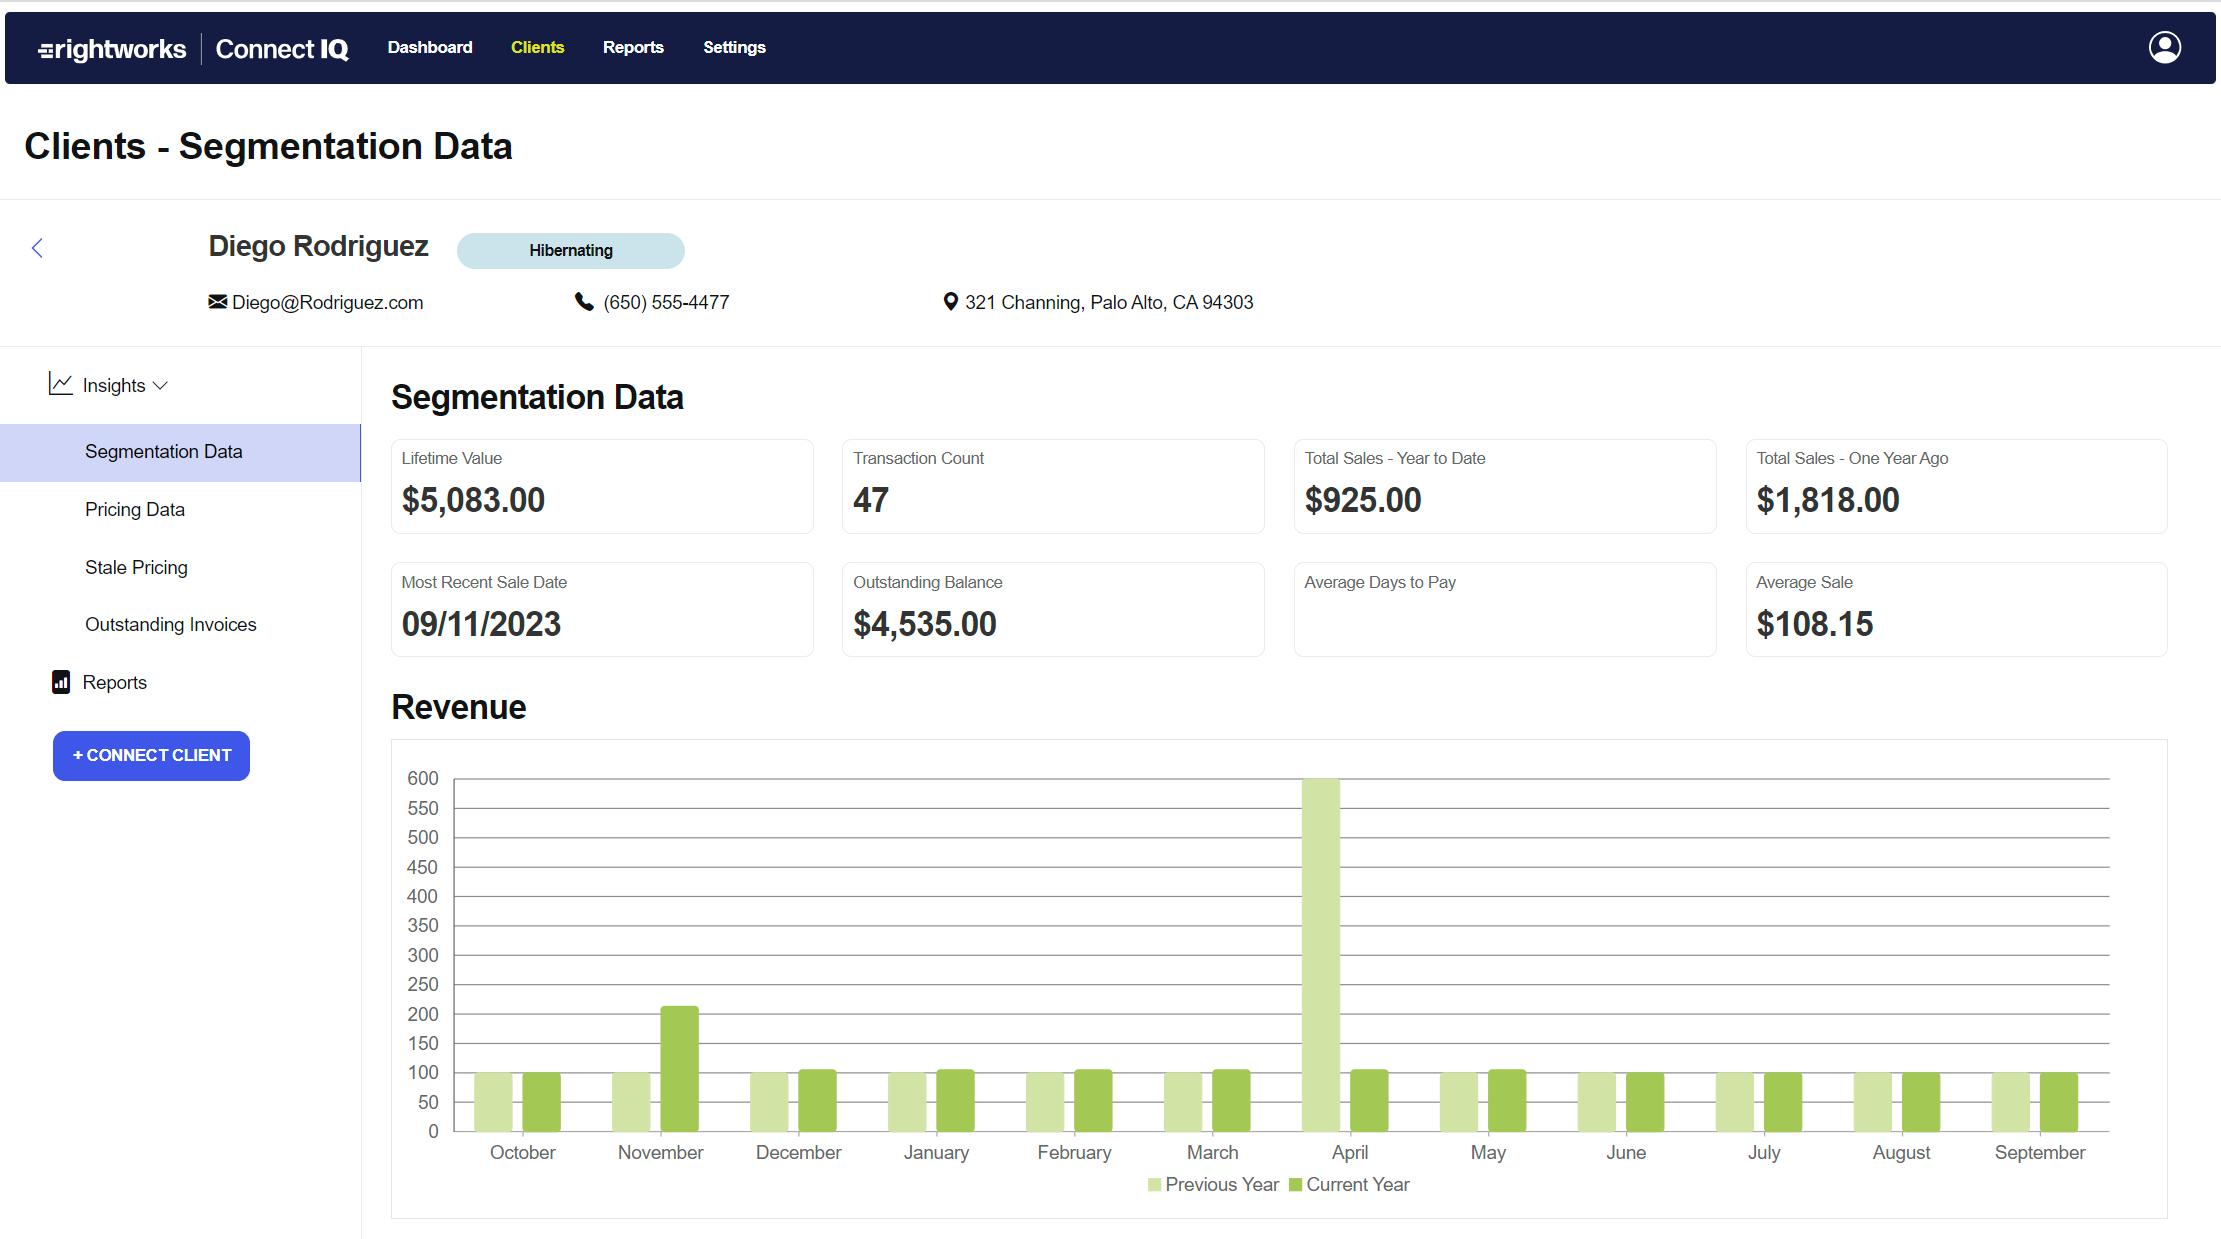Click the September current year bar
This screenshot has width=2221, height=1239.
(x=2059, y=1102)
